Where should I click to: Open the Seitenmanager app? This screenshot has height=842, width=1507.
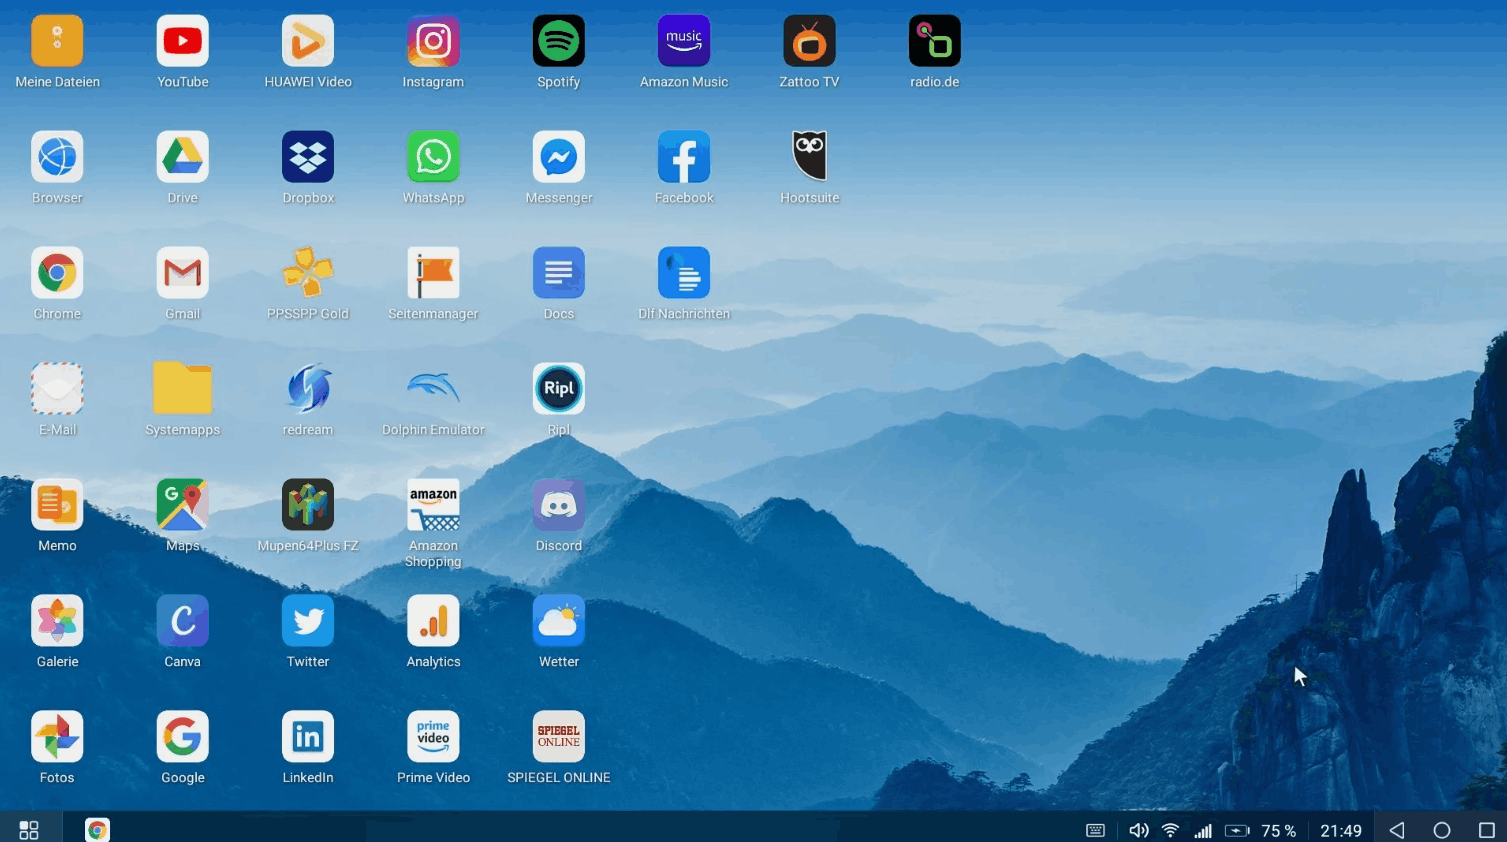[x=433, y=273]
